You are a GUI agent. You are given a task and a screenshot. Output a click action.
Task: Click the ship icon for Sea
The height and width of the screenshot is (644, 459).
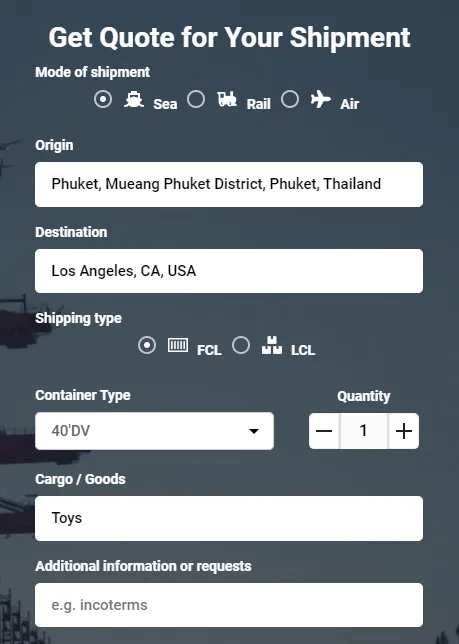point(134,99)
